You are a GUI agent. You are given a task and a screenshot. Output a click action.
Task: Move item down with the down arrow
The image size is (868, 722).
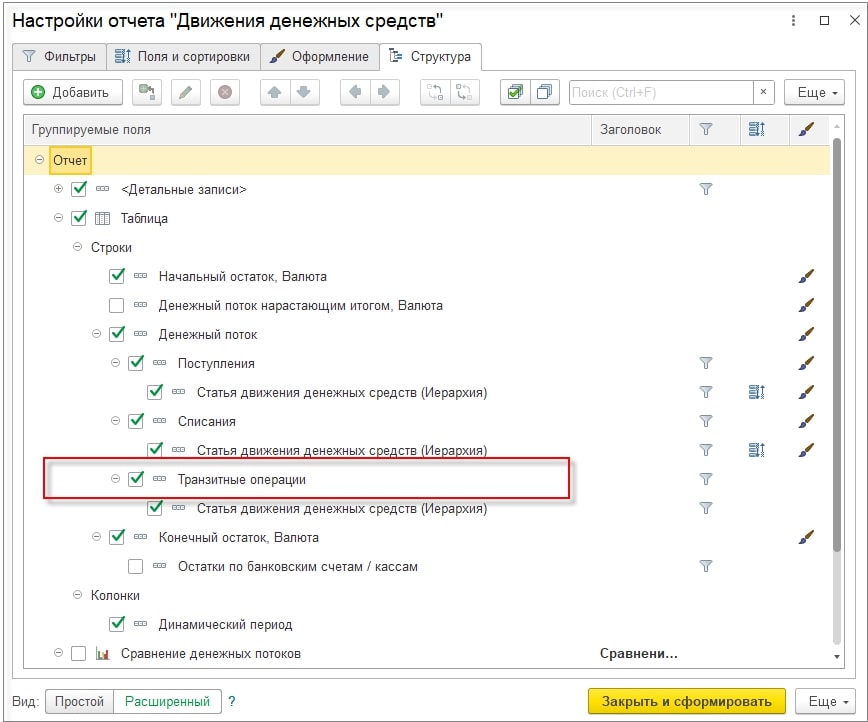pos(304,92)
